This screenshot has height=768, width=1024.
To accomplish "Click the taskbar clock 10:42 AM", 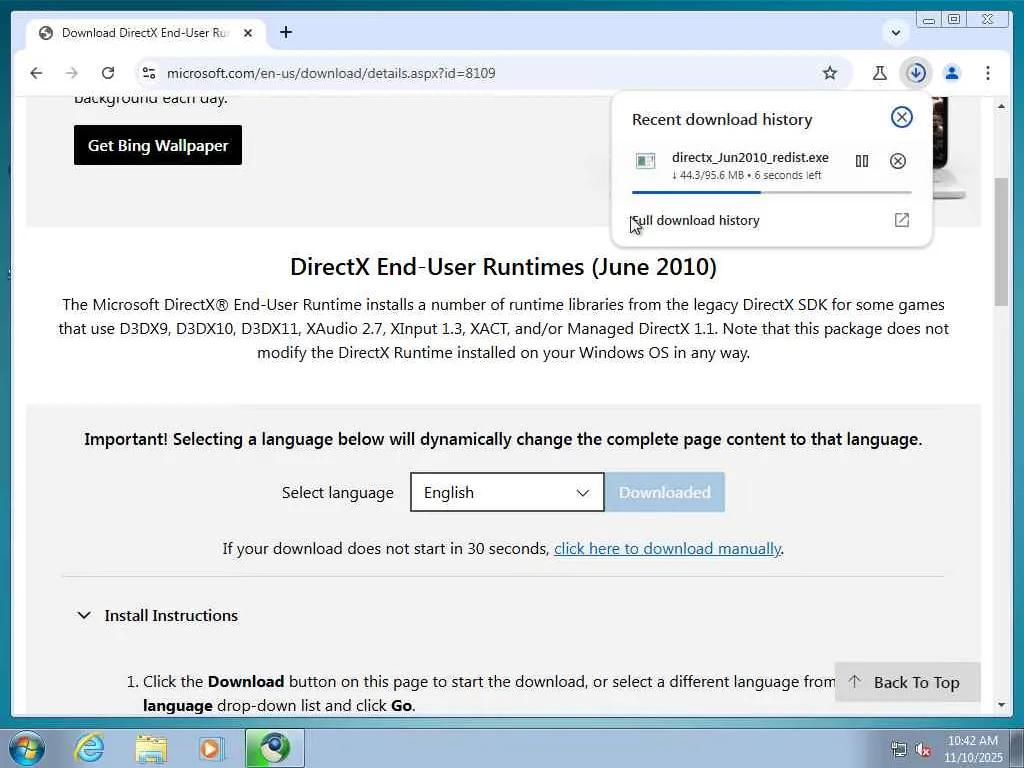I will (x=972, y=749).
